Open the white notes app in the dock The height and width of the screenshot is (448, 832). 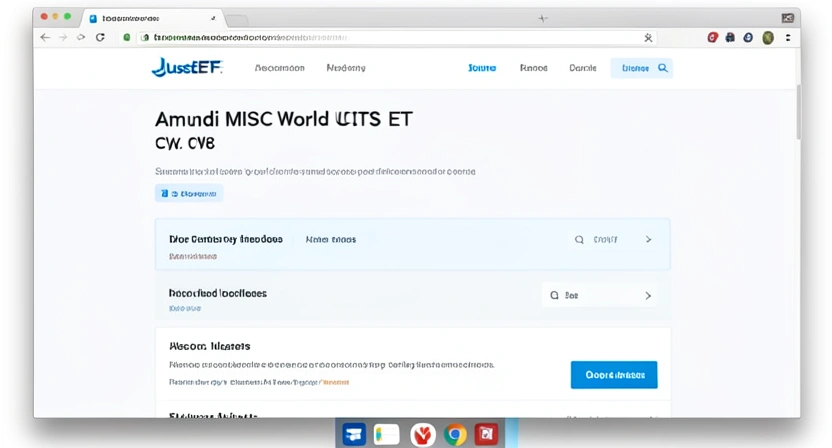click(x=387, y=434)
